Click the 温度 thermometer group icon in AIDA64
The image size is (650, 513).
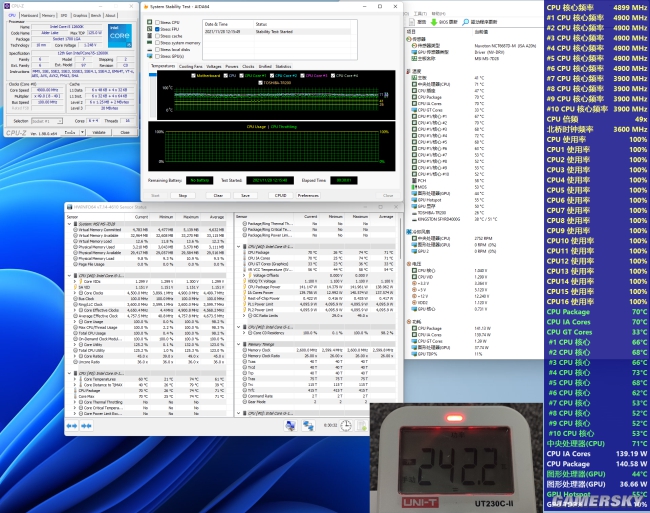click(409, 71)
